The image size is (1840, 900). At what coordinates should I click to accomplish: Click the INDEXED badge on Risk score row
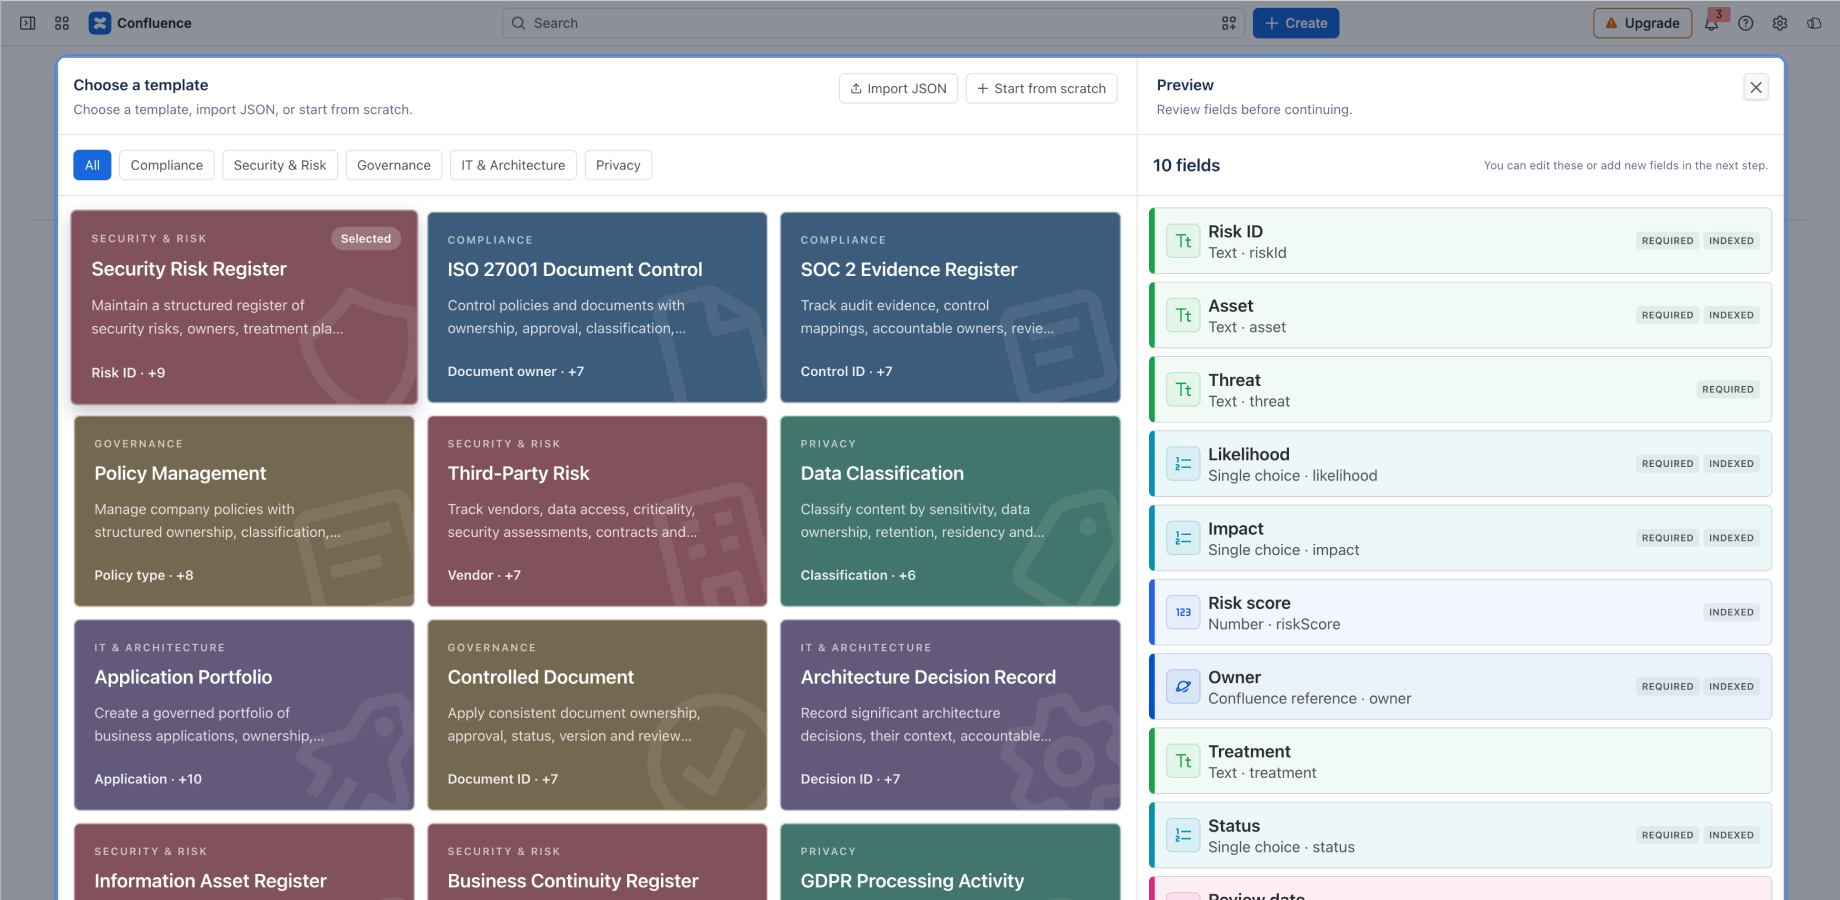(x=1731, y=612)
